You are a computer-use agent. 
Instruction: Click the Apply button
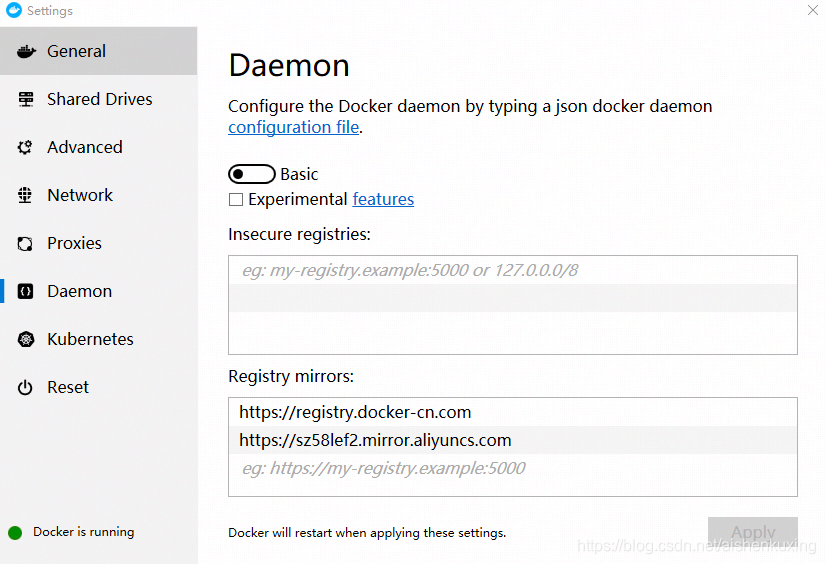point(752,531)
